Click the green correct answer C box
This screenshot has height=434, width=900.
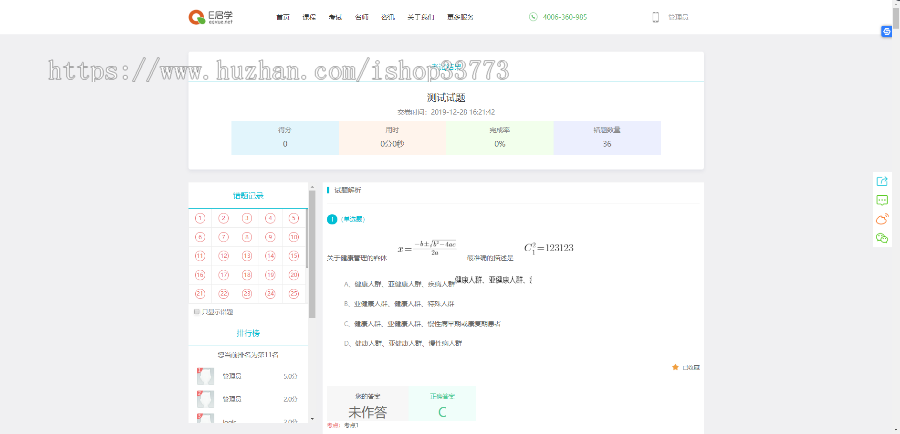[442, 404]
